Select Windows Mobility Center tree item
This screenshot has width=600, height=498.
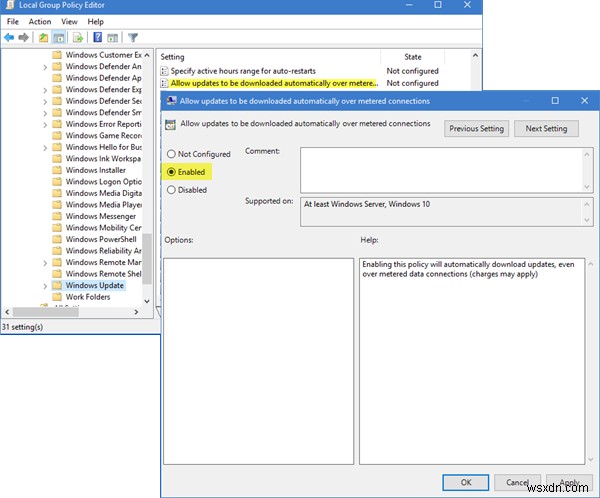point(103,228)
